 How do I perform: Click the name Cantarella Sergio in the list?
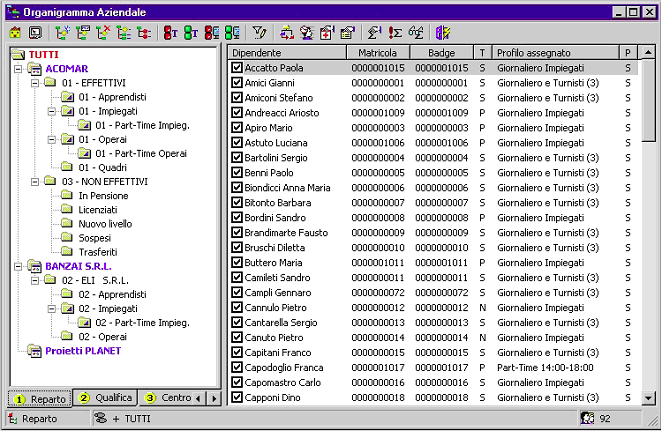281,323
